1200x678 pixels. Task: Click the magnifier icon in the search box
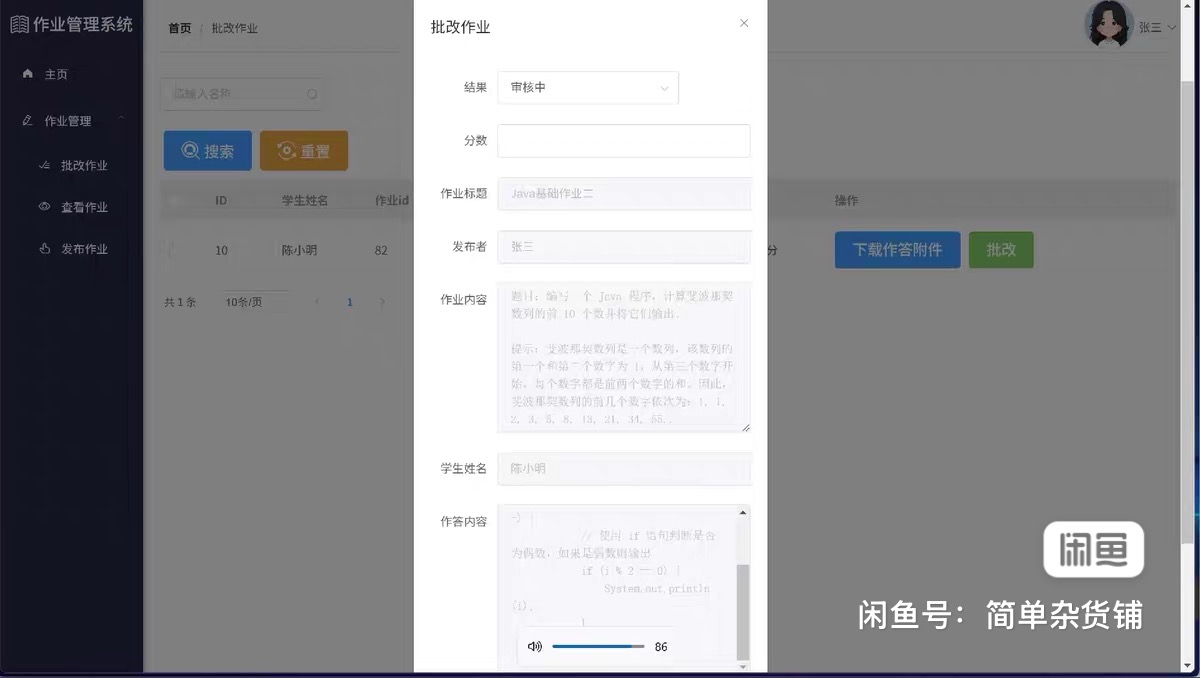pyautogui.click(x=312, y=95)
